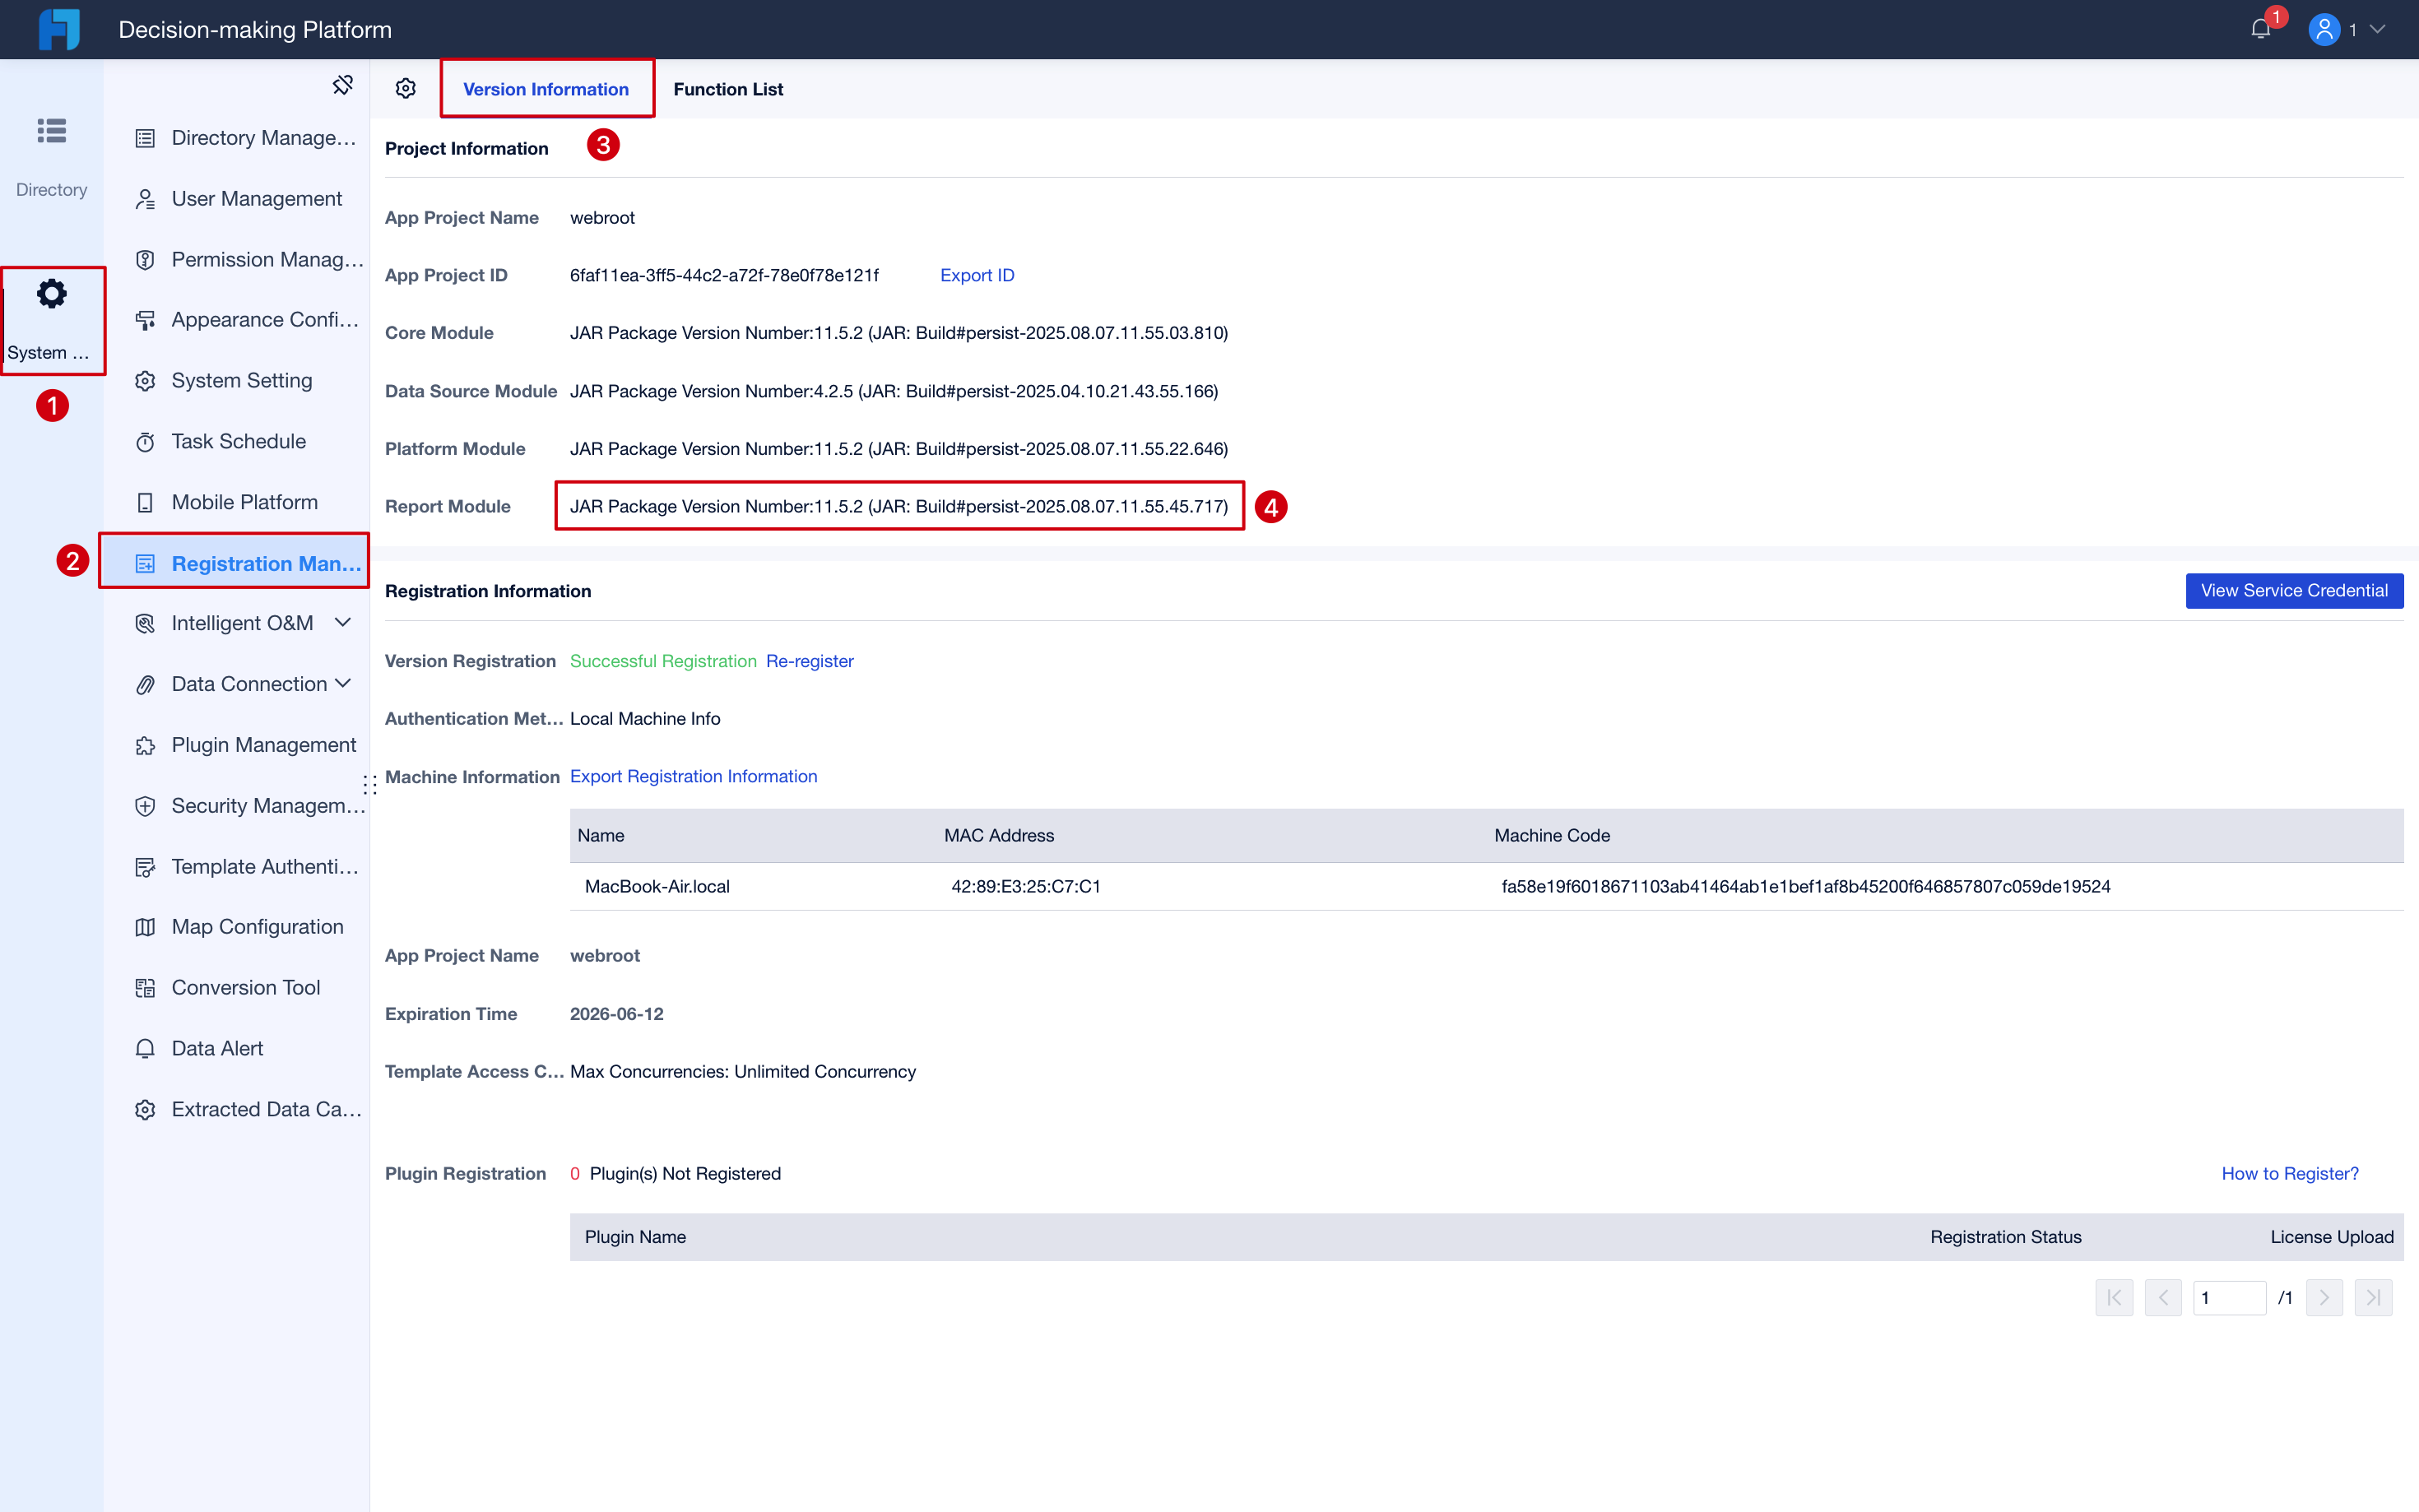This screenshot has height=1512, width=2419.
Task: Switch to the Function List tab
Action: pos(728,89)
